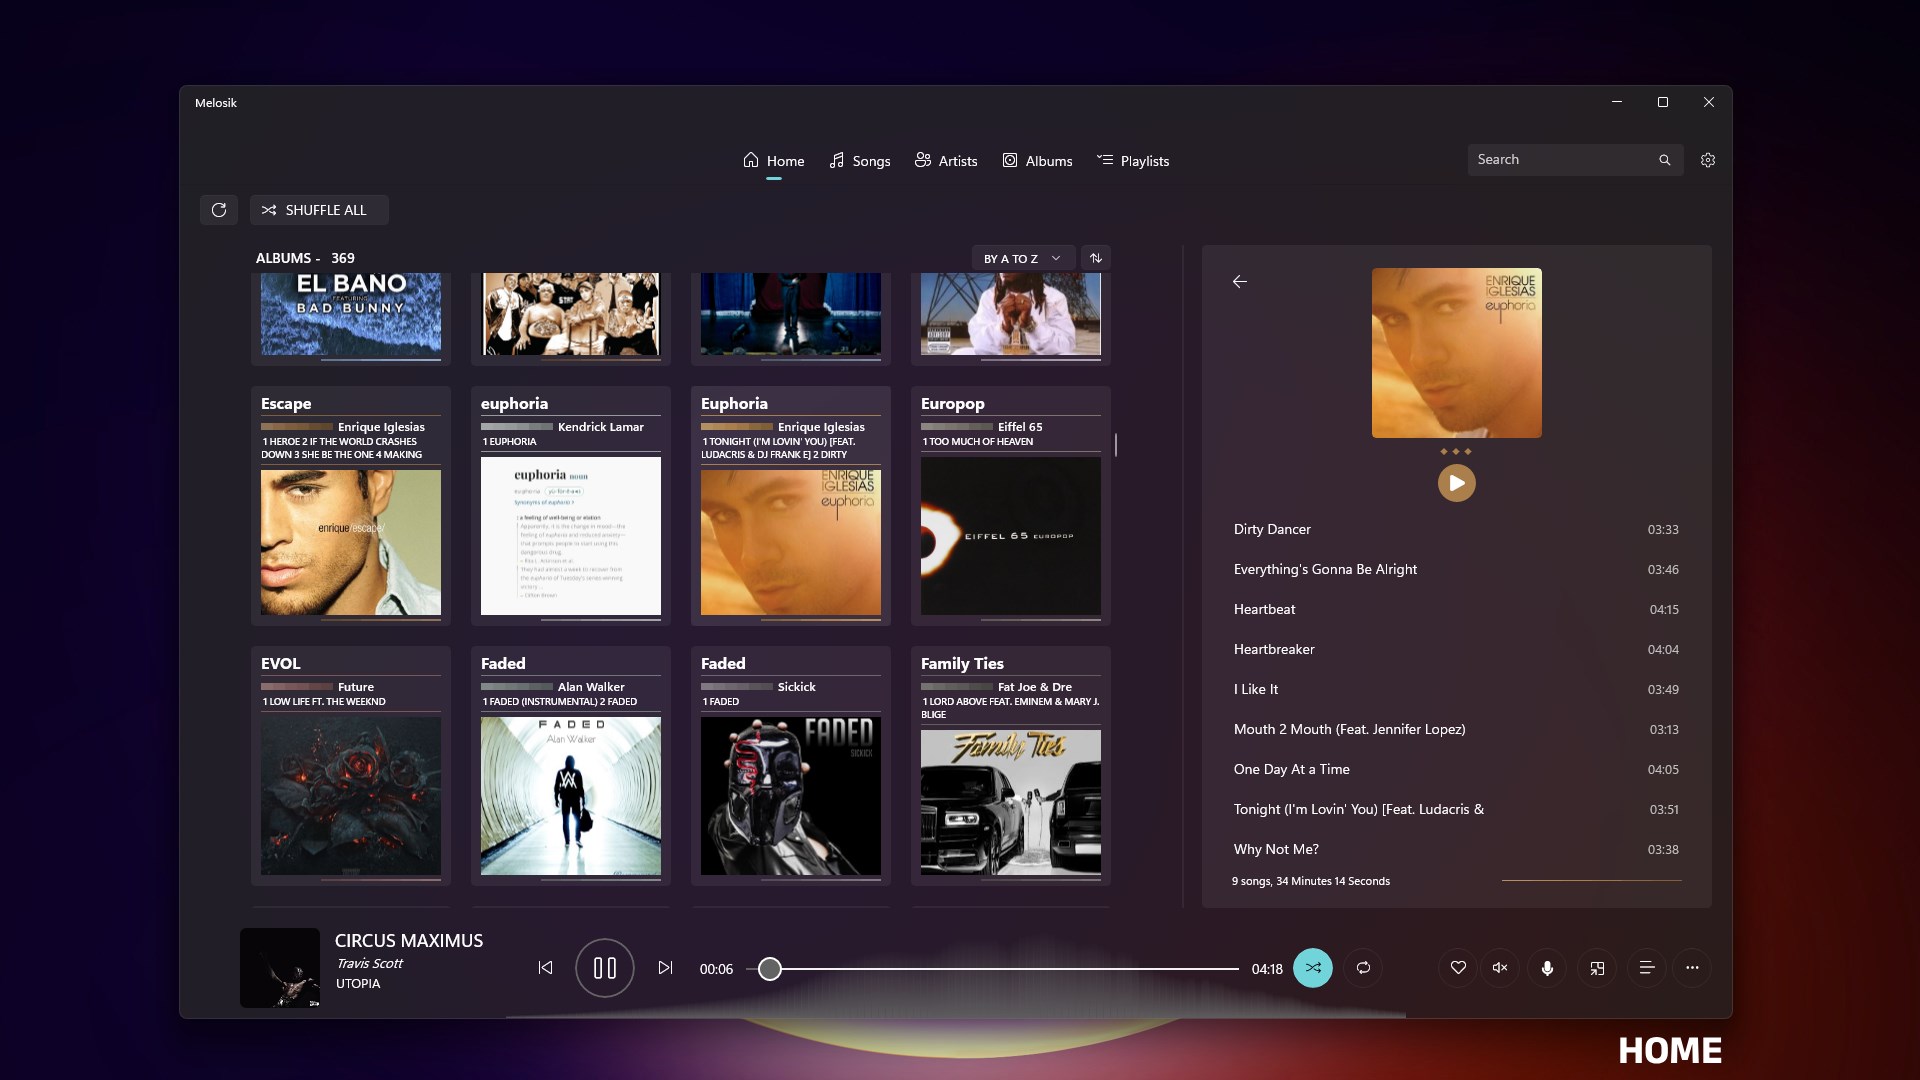Viewport: 1920px width, 1080px height.
Task: Open the mini player view
Action: [1597, 967]
